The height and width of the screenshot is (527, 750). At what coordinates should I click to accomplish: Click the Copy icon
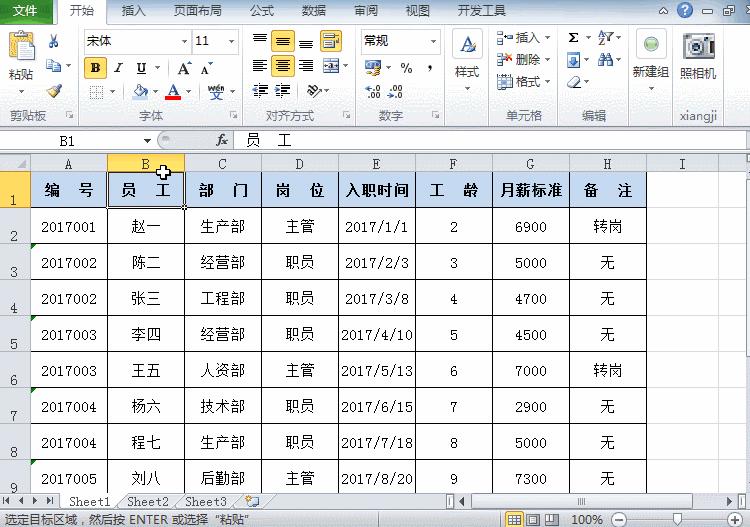[x=53, y=66]
